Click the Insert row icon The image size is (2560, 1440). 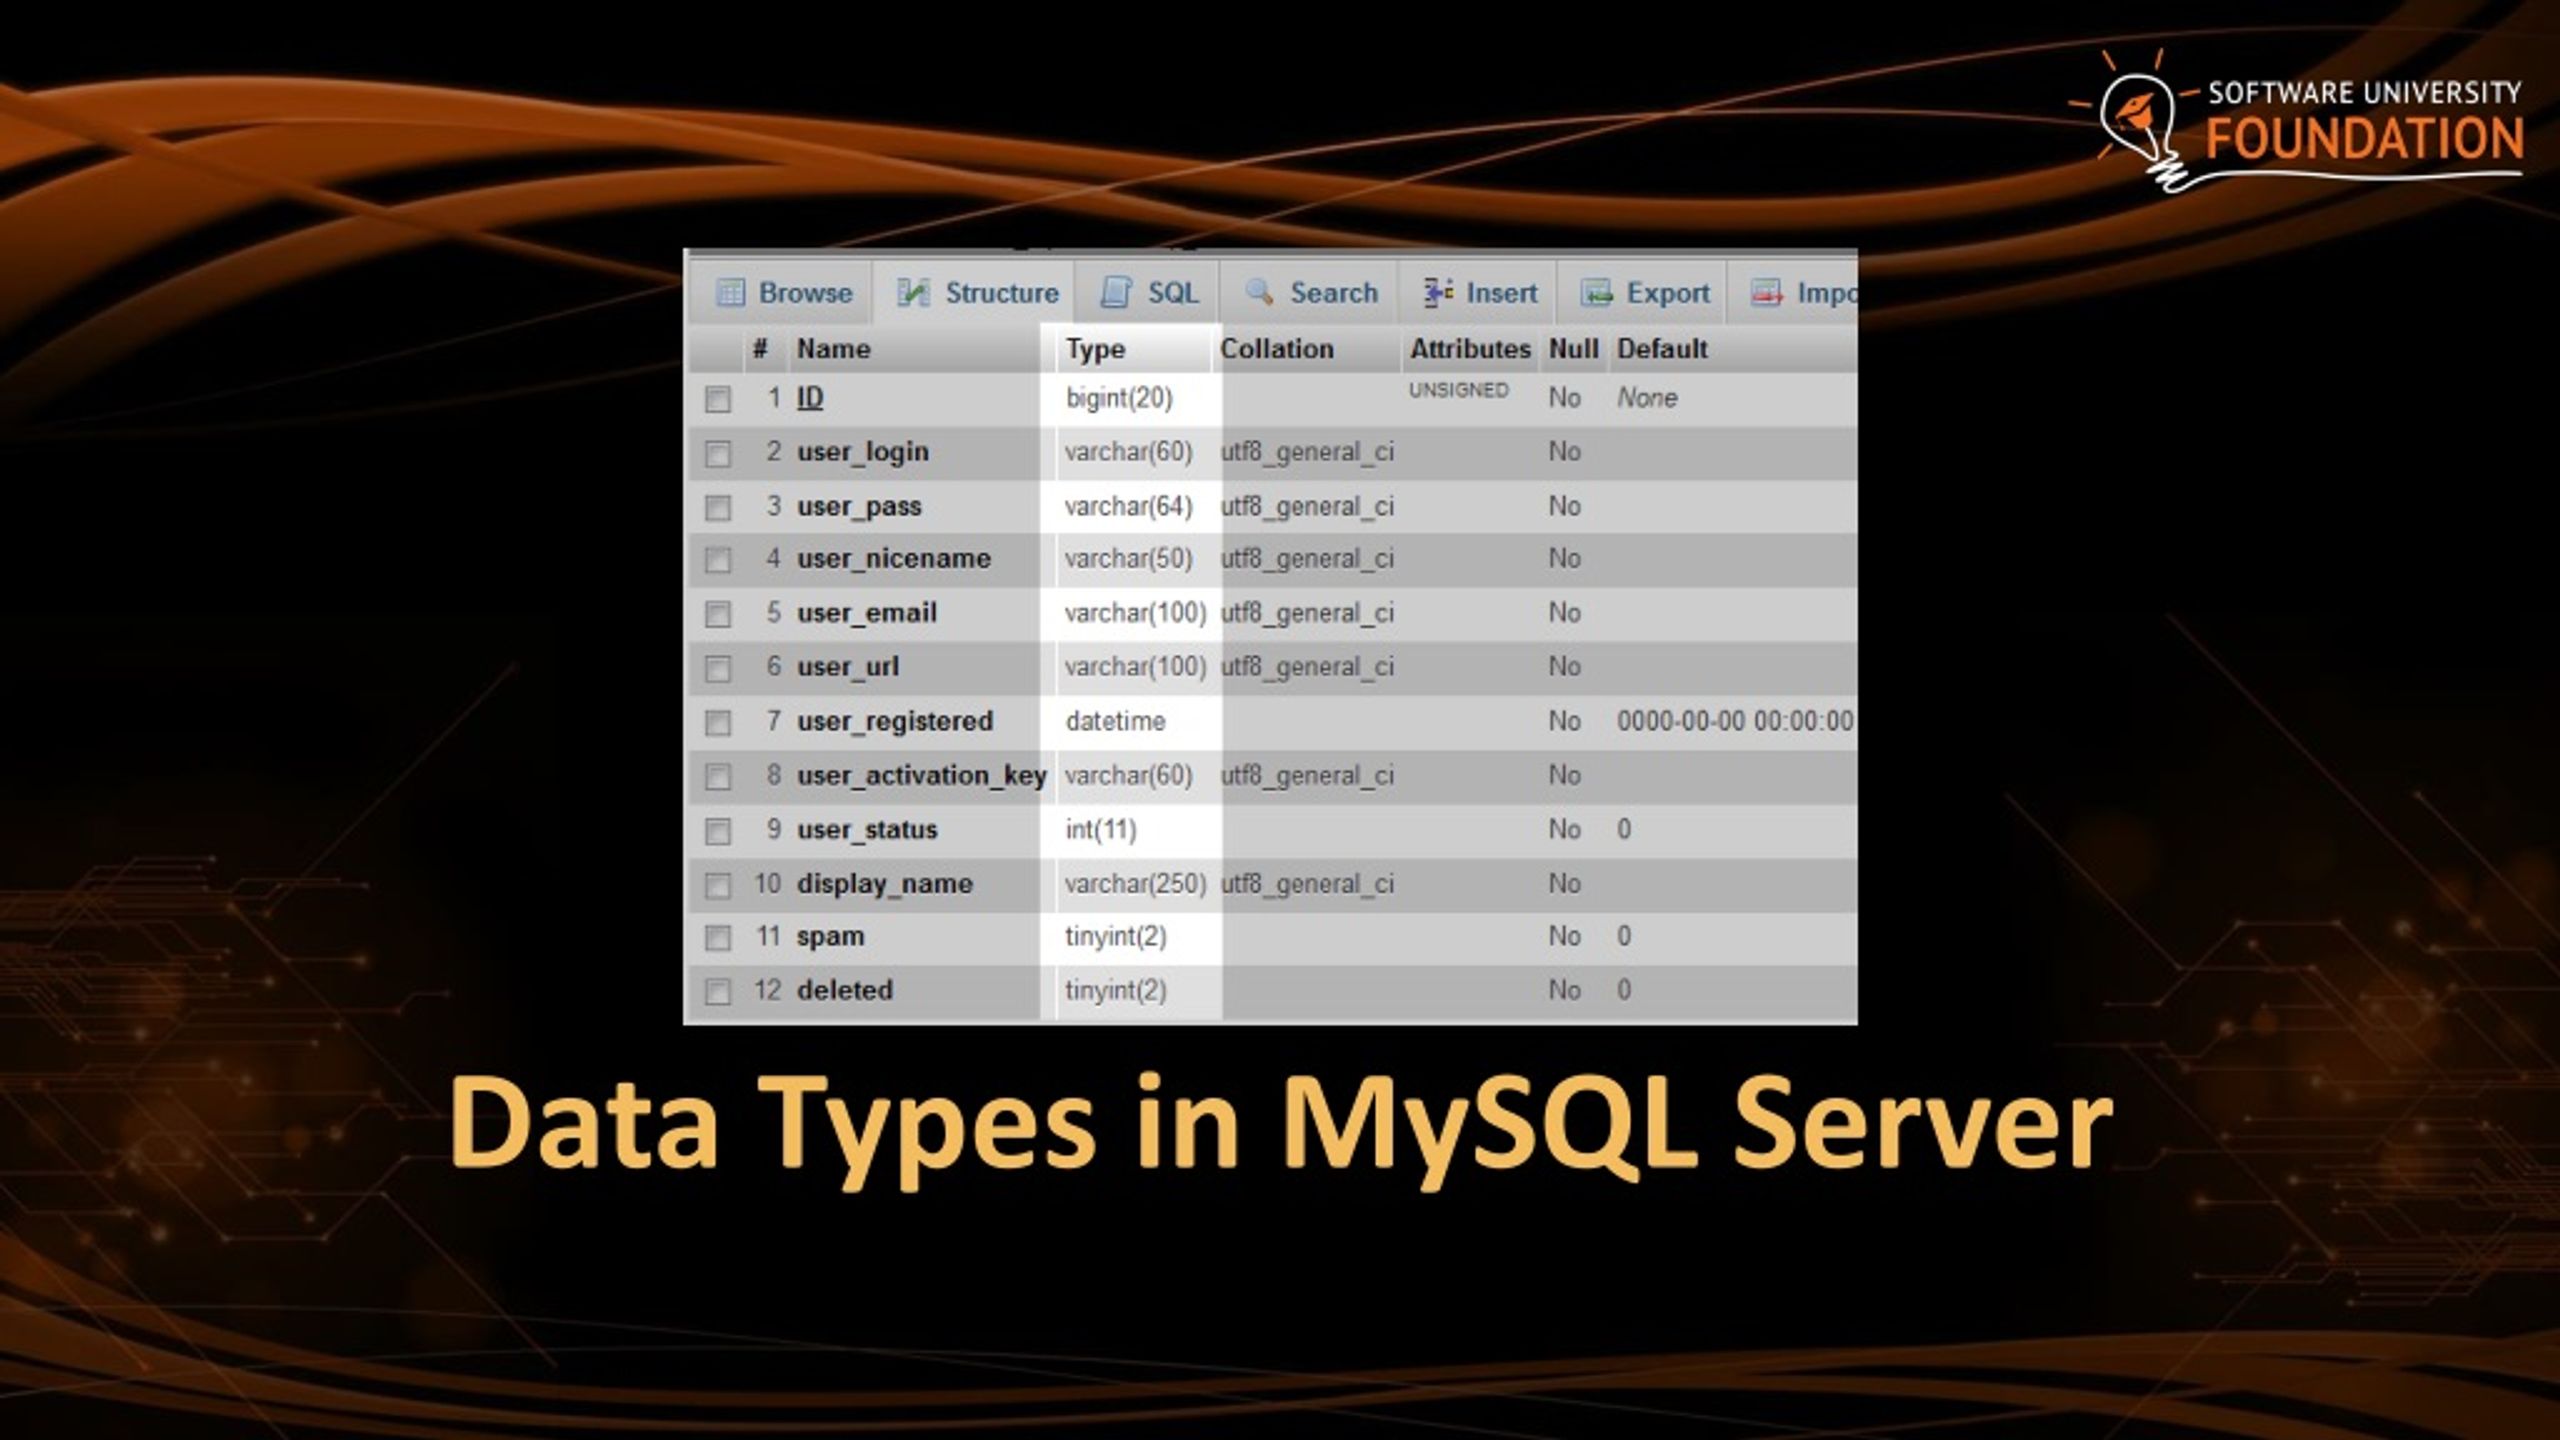tap(1434, 292)
